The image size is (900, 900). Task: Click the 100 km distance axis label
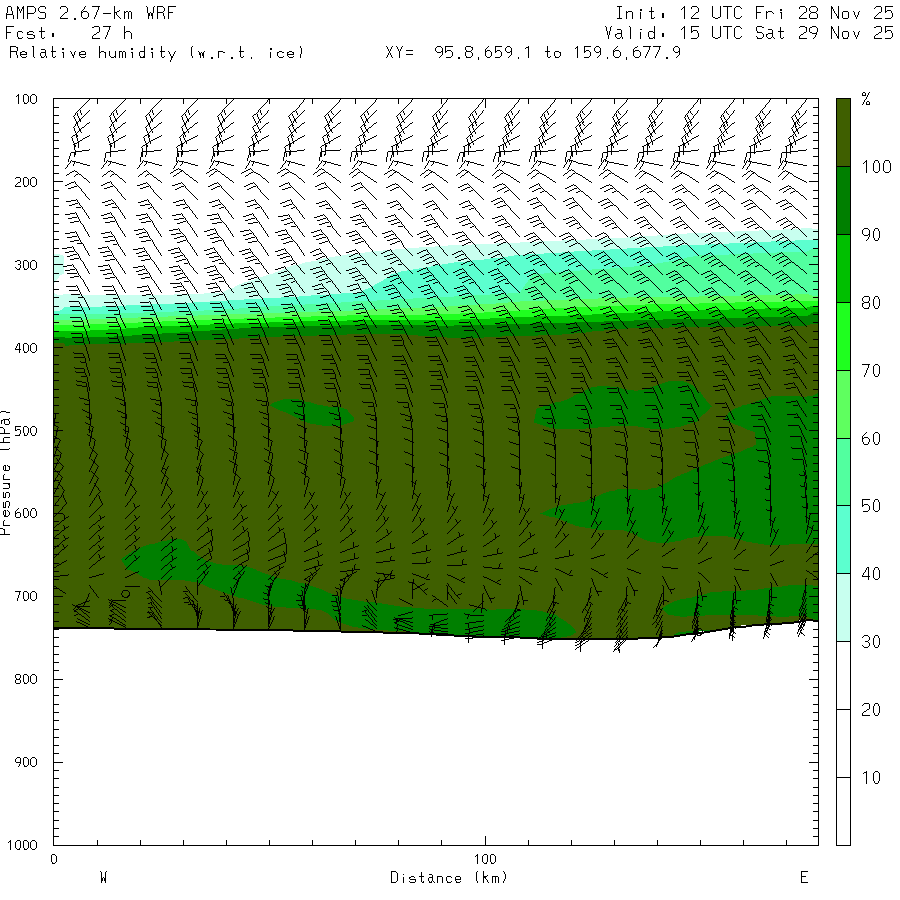click(x=485, y=859)
